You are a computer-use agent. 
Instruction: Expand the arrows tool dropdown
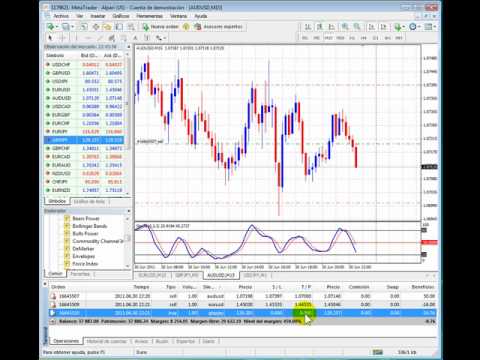click(x=164, y=38)
